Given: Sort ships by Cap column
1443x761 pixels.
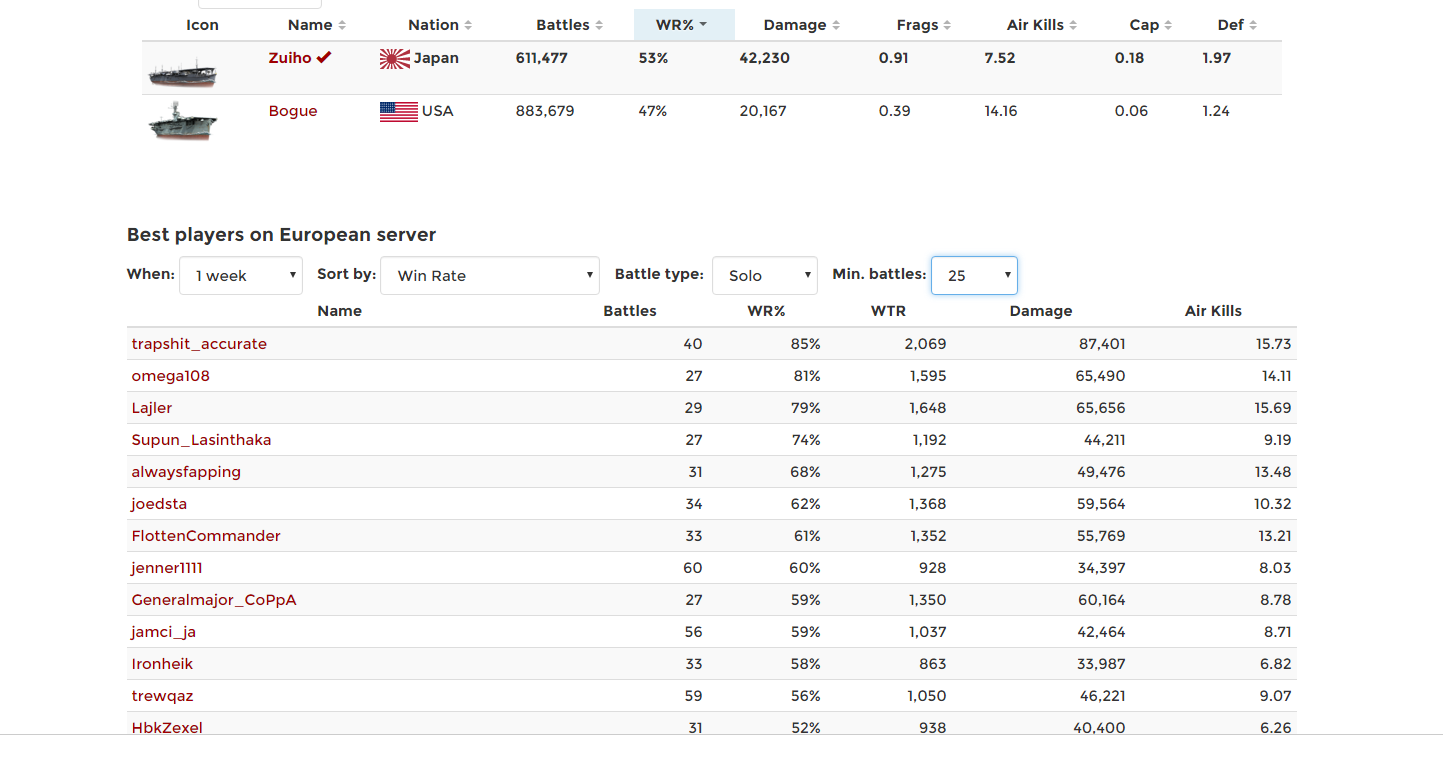Looking at the screenshot, I should (1151, 25).
